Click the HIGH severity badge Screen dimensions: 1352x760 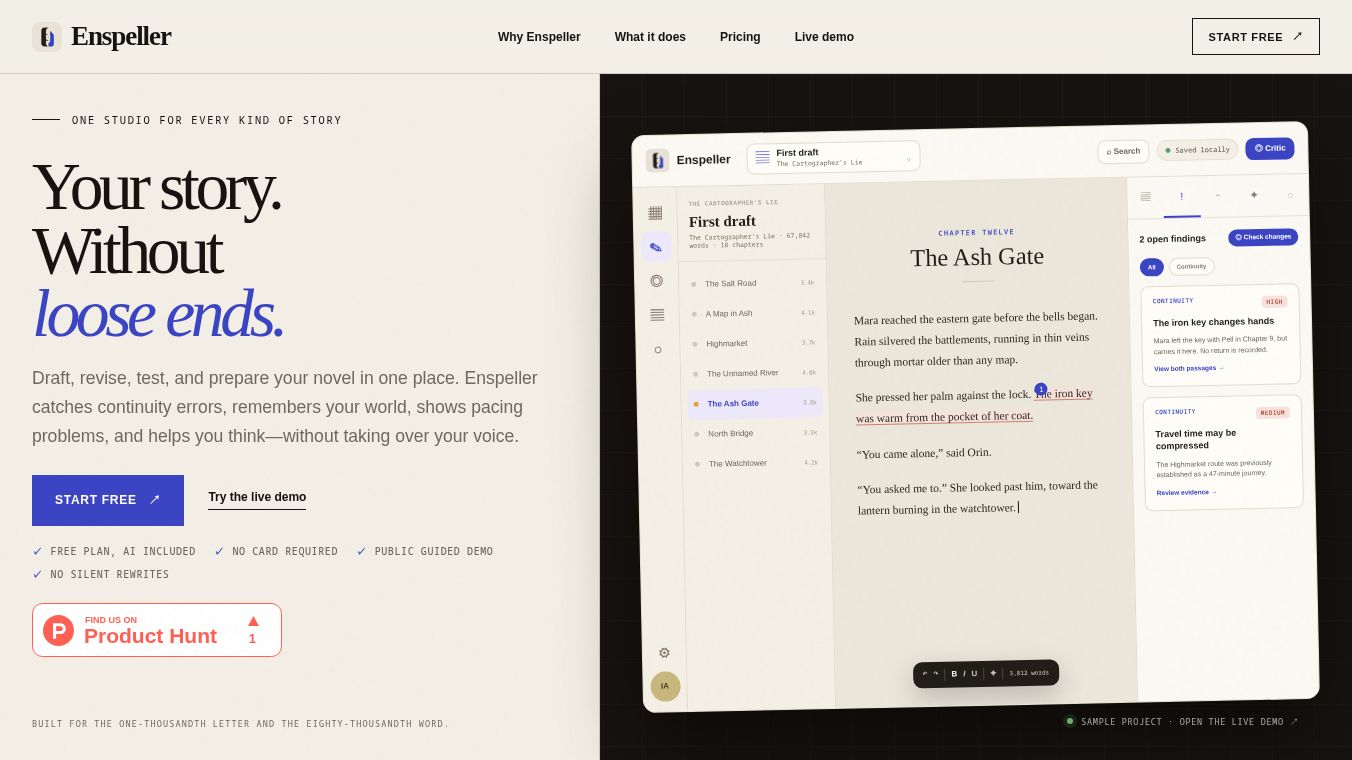(x=1274, y=301)
